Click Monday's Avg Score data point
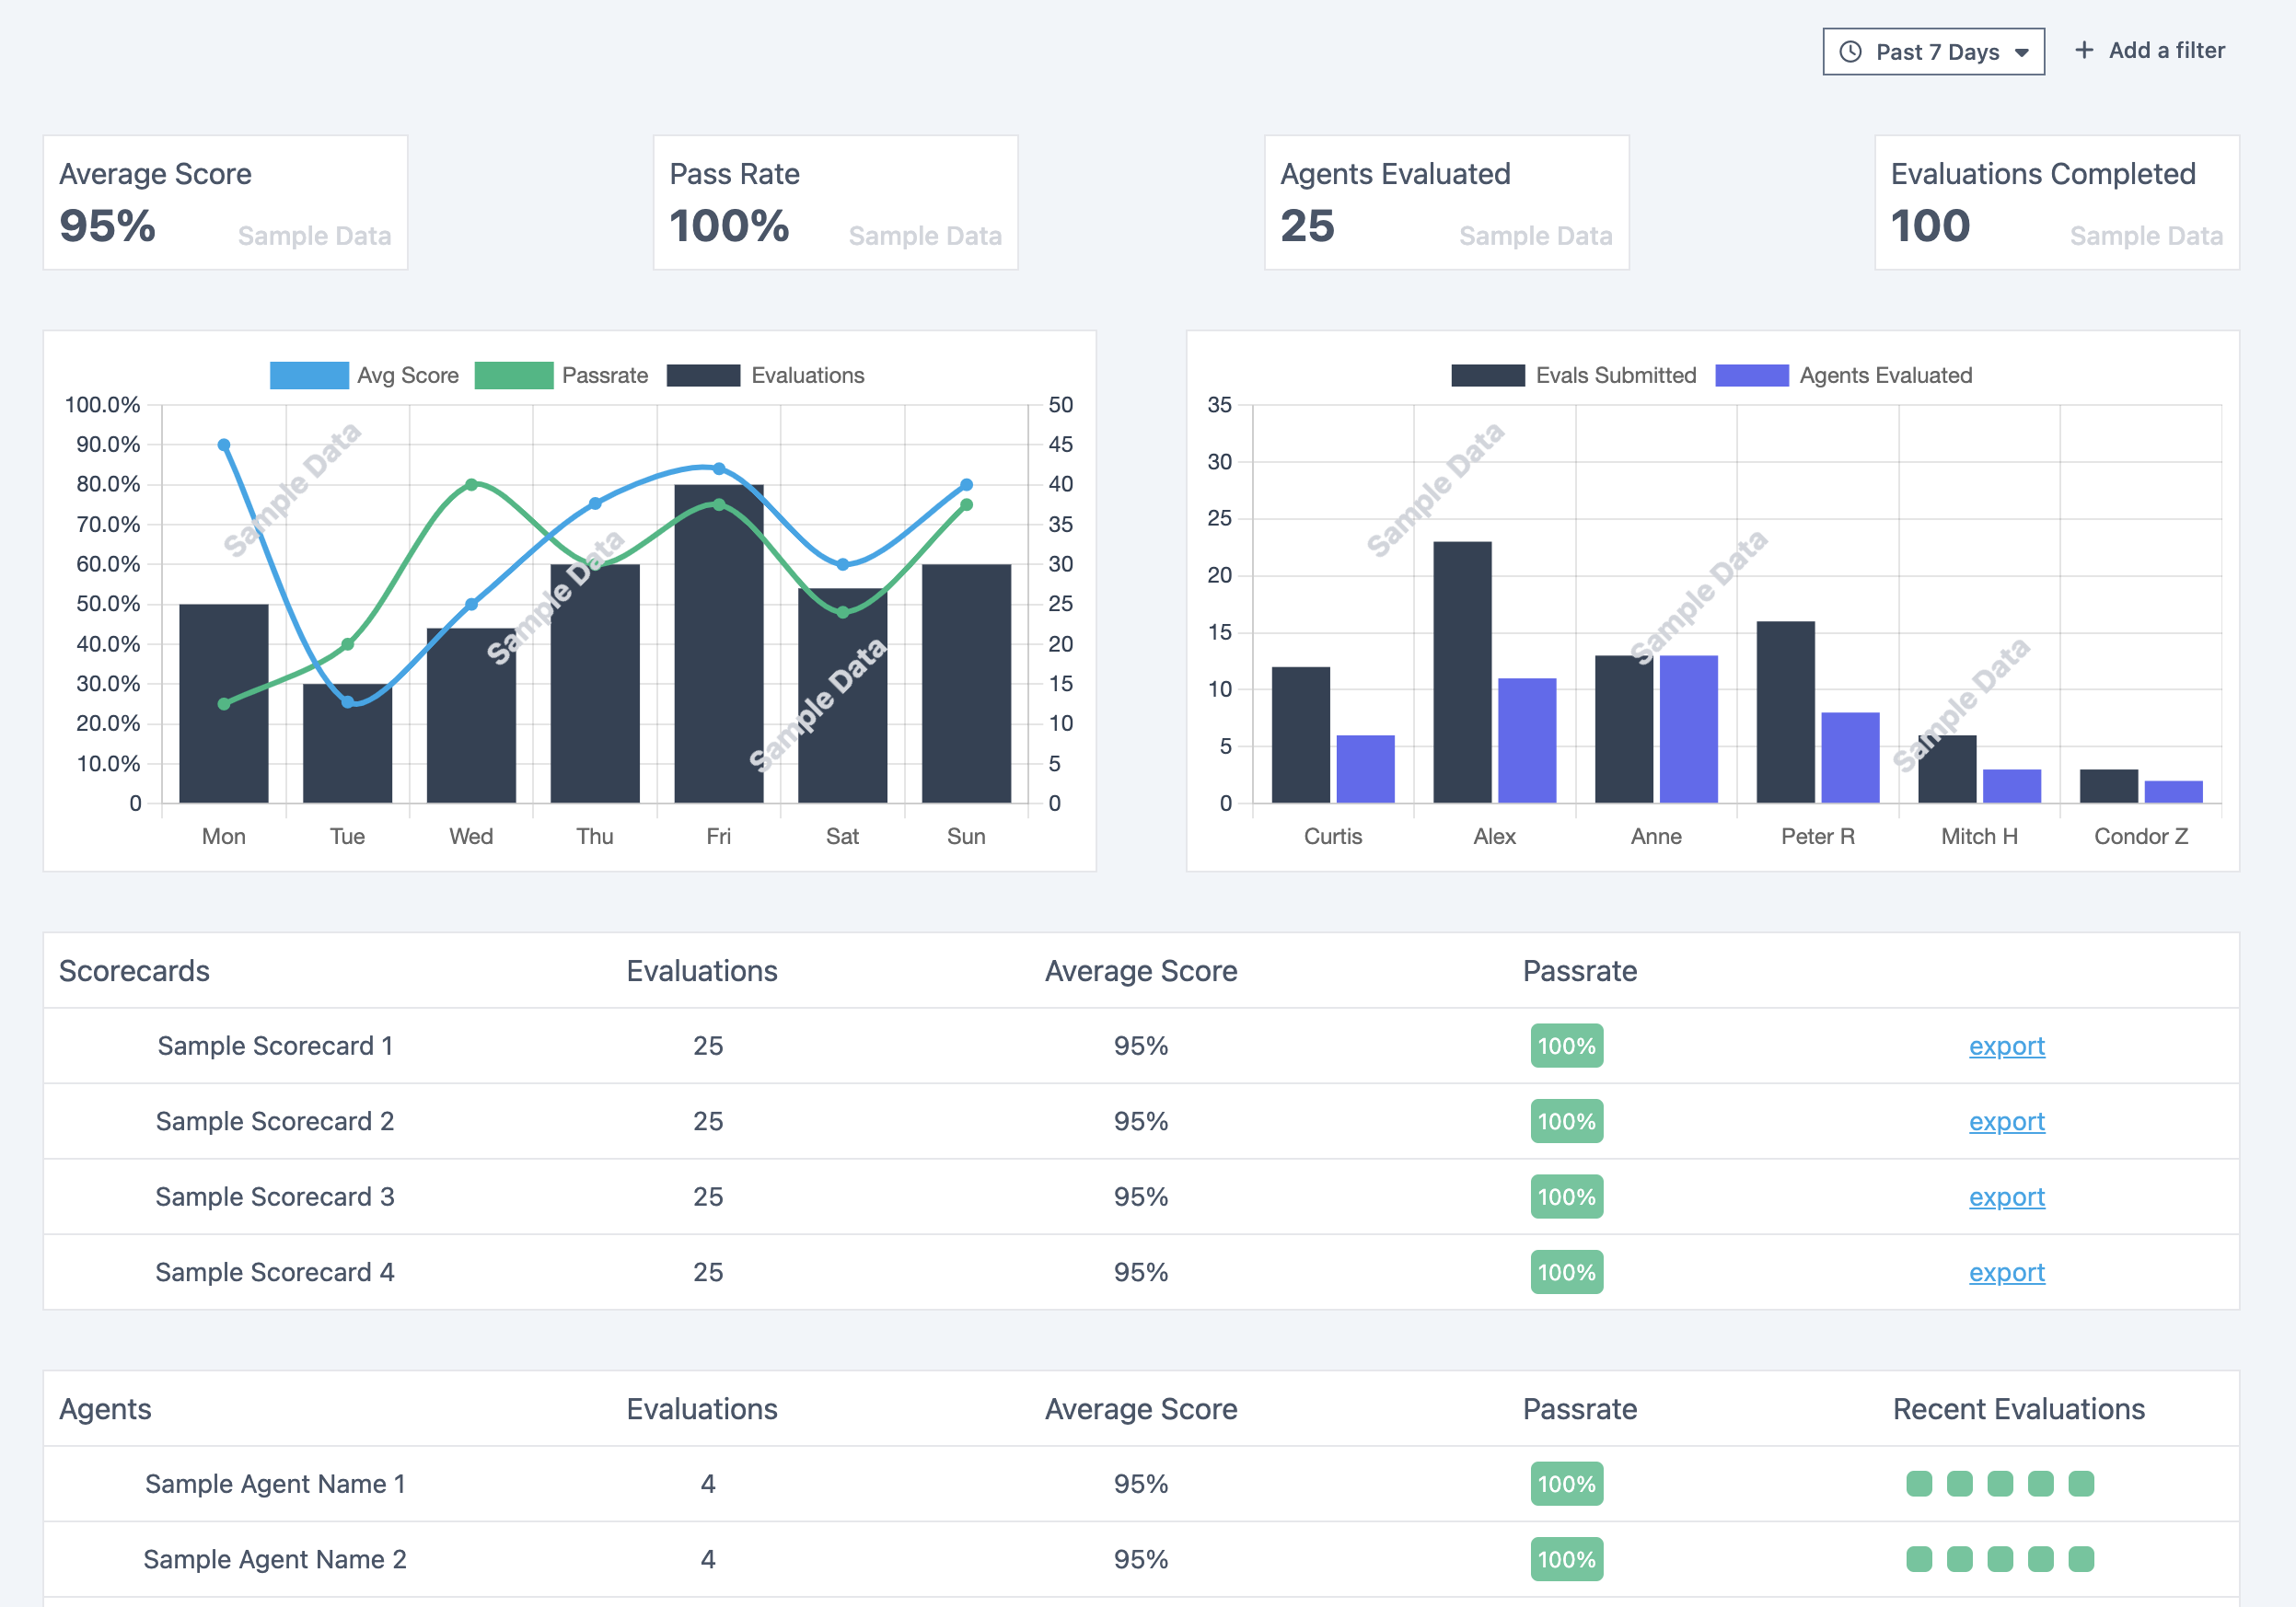Viewport: 2296px width, 1607px height. (x=224, y=445)
